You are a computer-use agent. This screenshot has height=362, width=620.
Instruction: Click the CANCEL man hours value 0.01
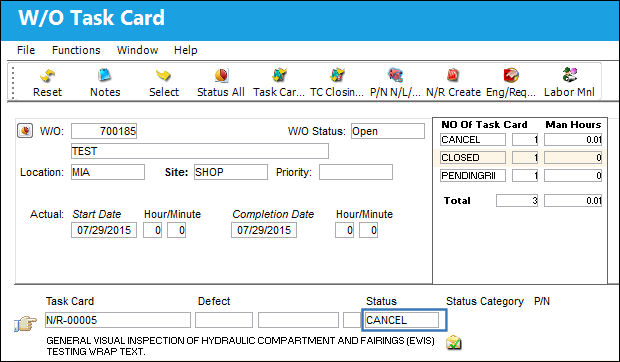573,140
